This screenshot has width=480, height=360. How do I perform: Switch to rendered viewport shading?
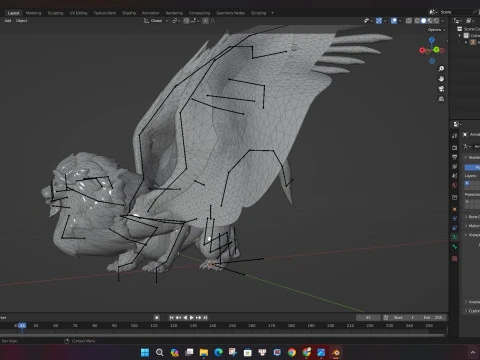click(x=436, y=21)
